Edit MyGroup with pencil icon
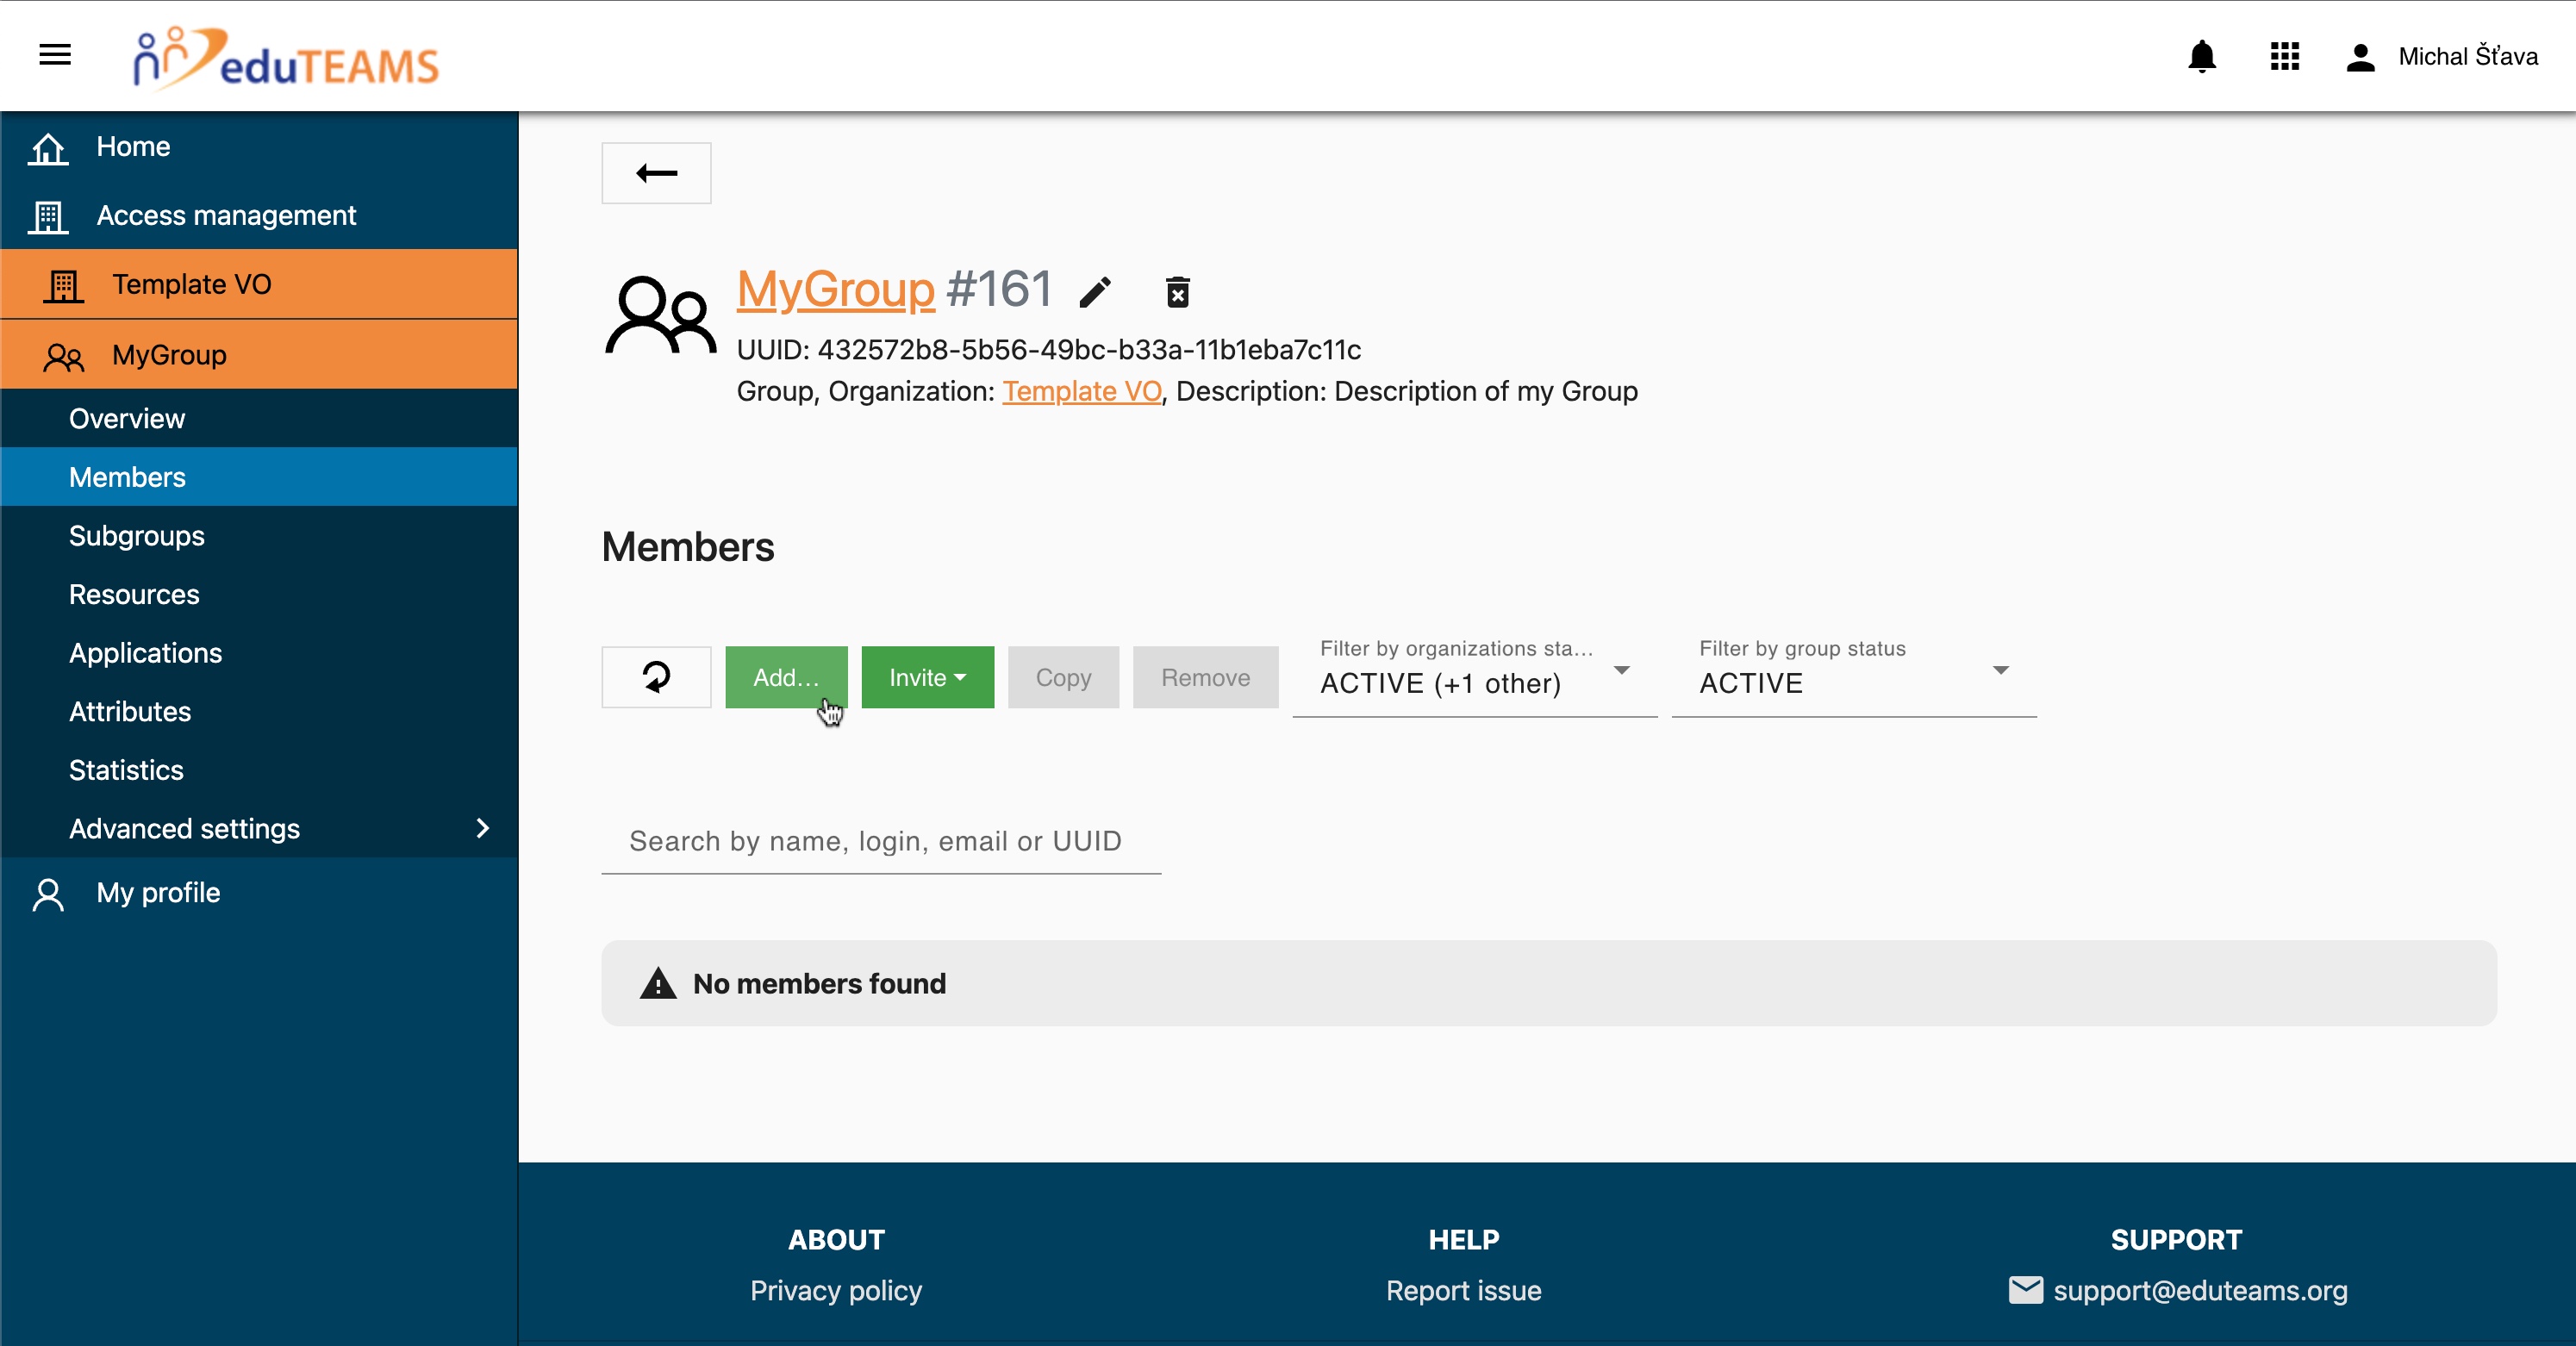The height and width of the screenshot is (1346, 2576). click(1096, 291)
